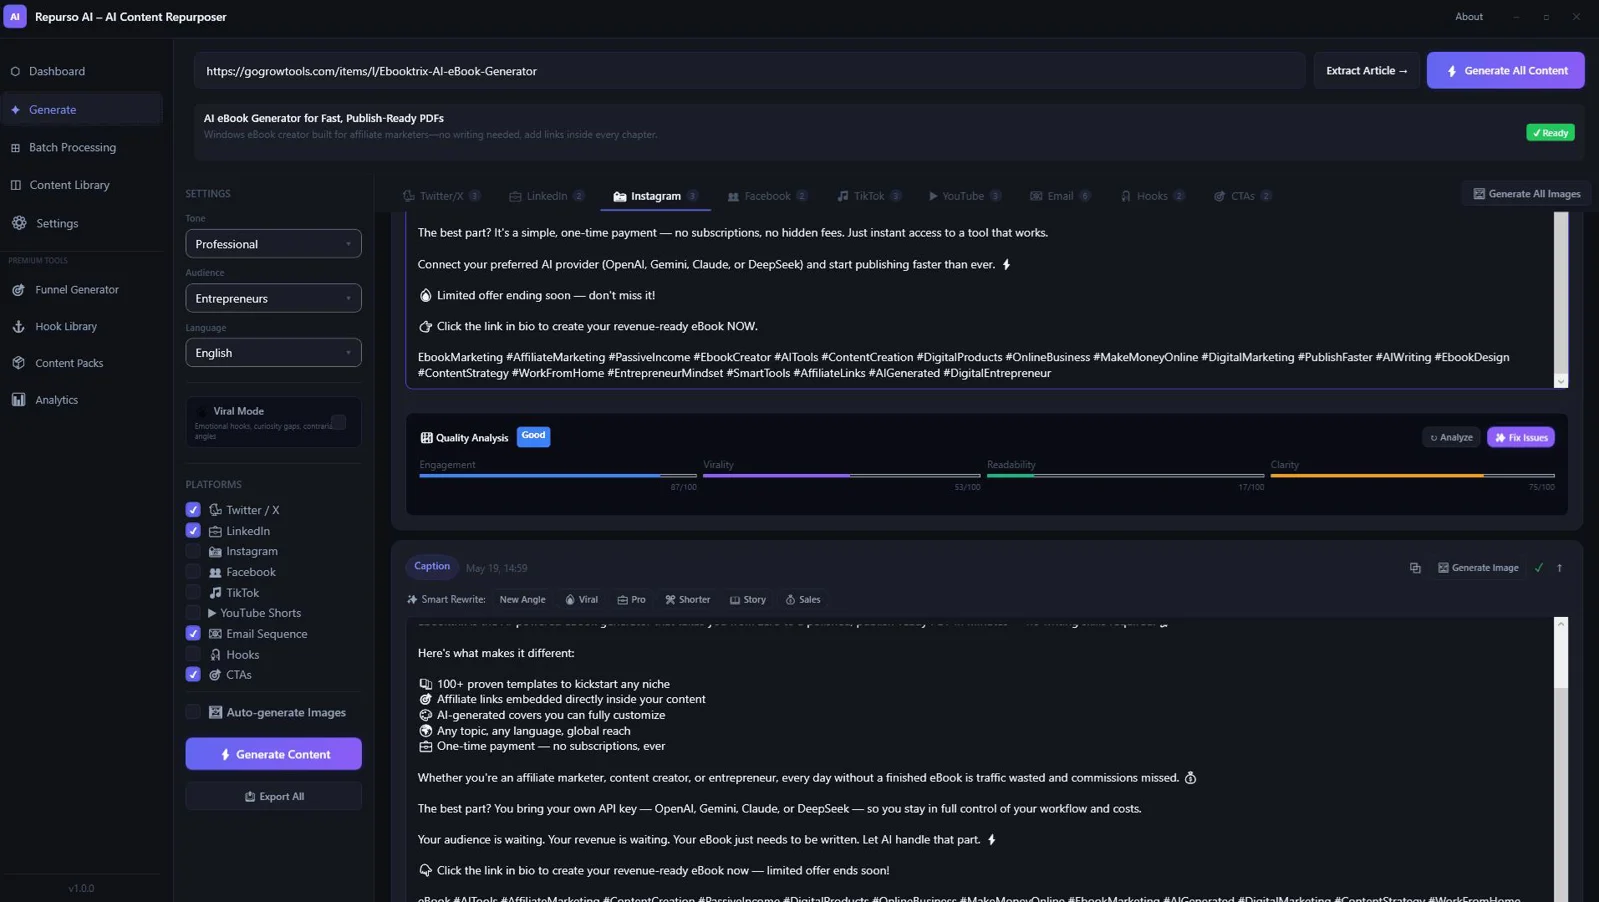Open the Language dropdown showing English
Image resolution: width=1599 pixels, height=902 pixels.
tap(273, 353)
